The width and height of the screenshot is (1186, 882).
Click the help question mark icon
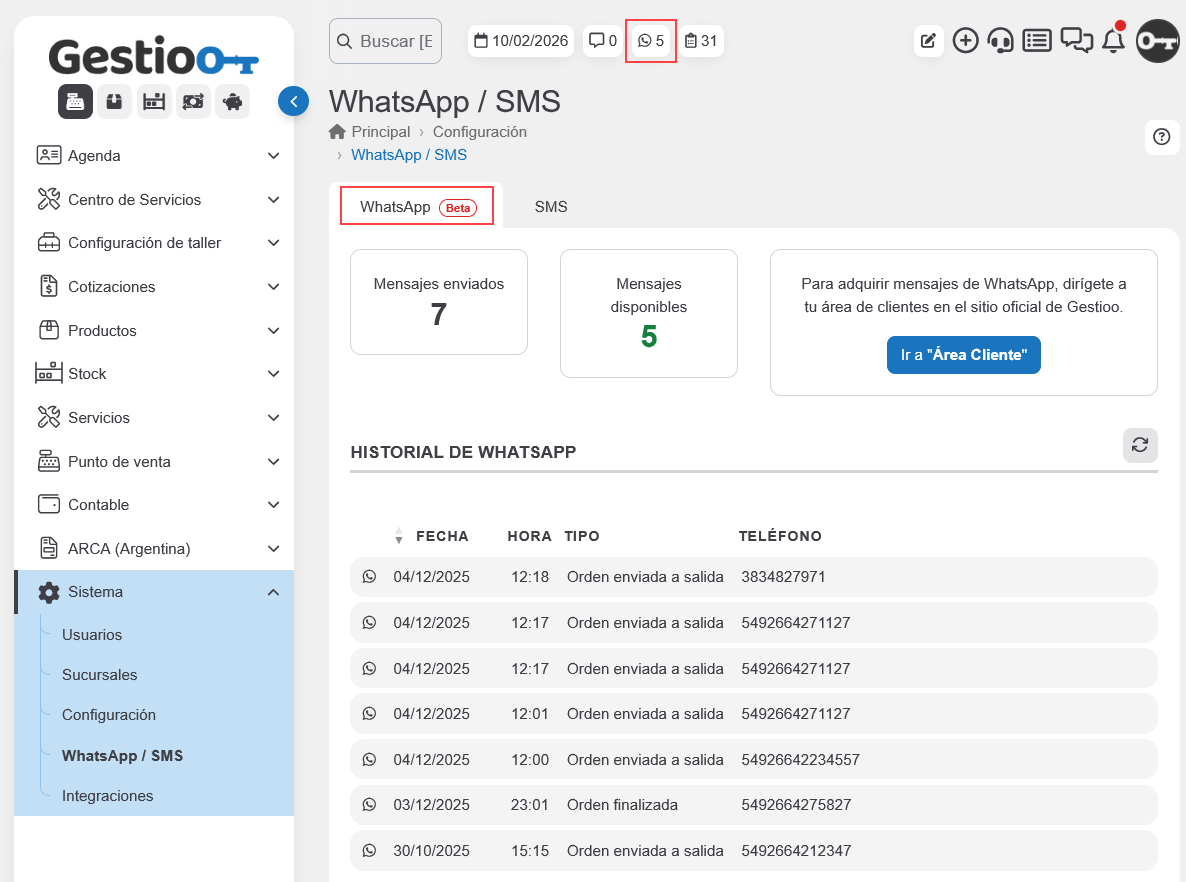click(x=1161, y=137)
